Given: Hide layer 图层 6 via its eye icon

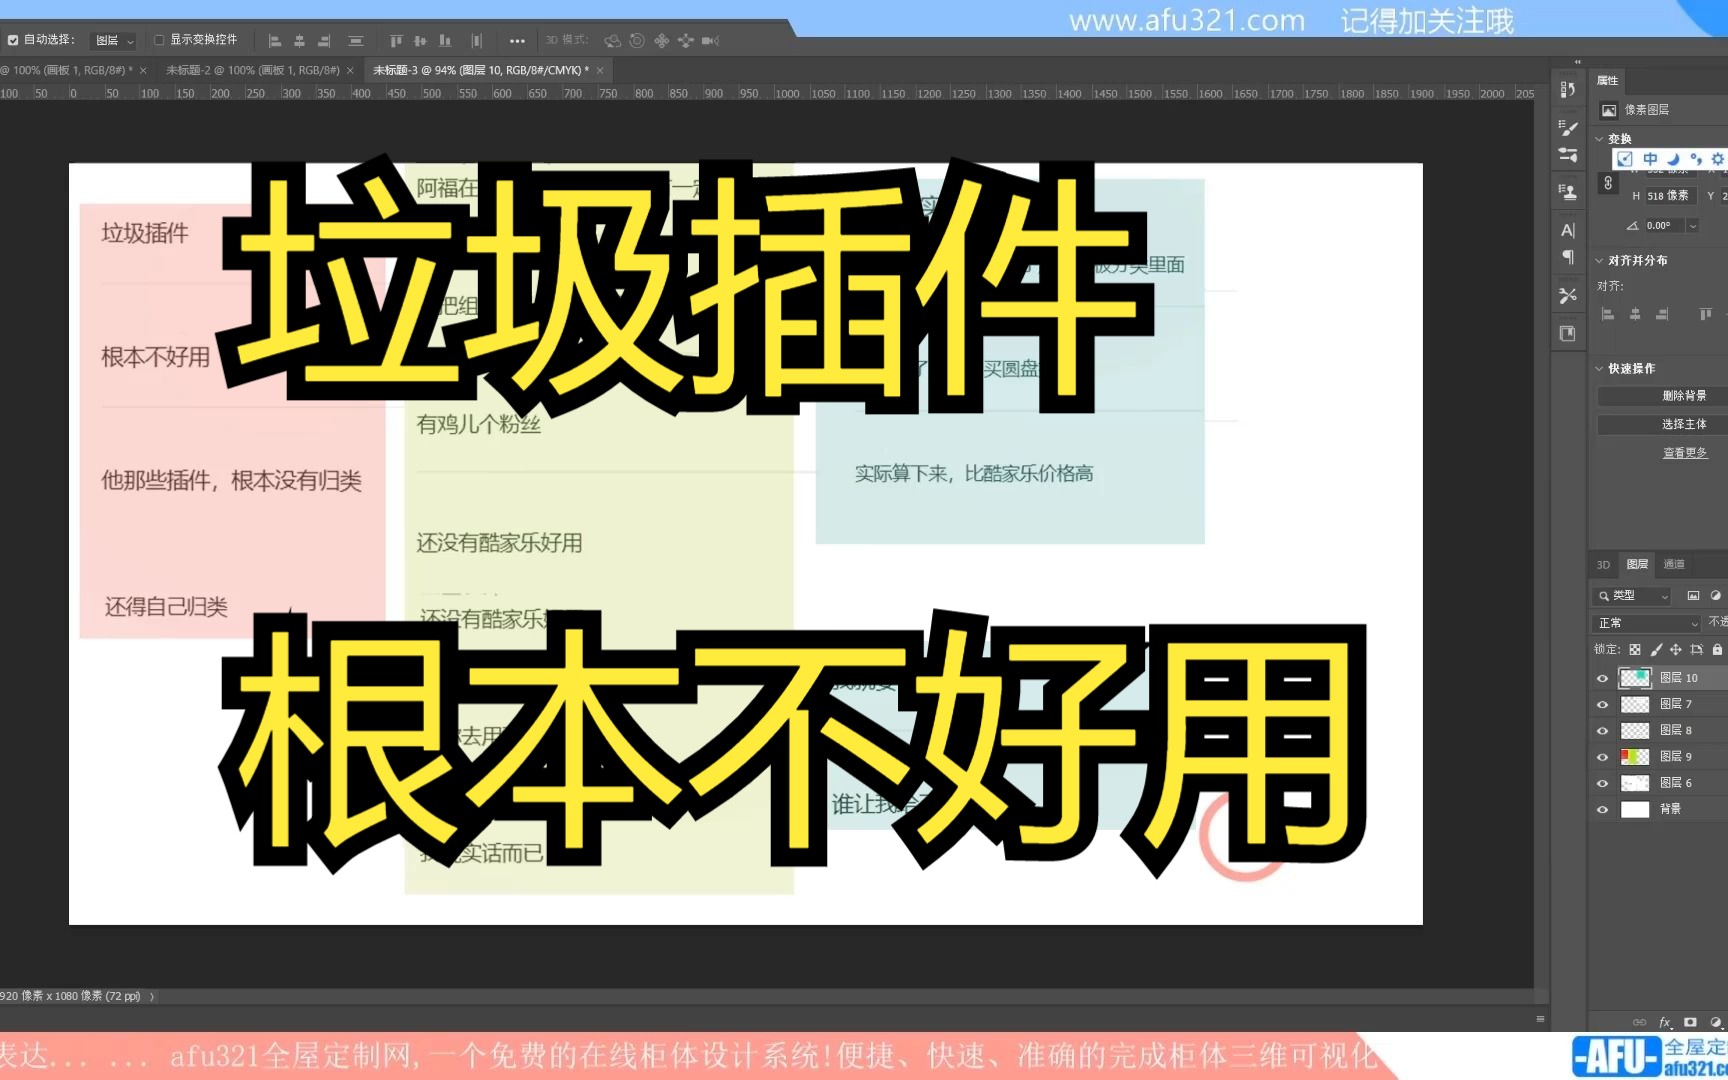Looking at the screenshot, I should pos(1602,784).
